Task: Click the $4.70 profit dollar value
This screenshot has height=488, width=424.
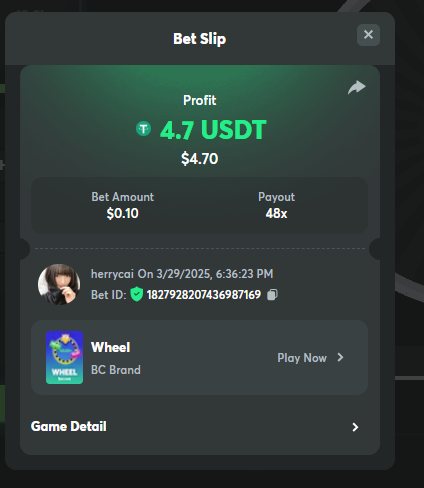Action: pyautogui.click(x=200, y=158)
